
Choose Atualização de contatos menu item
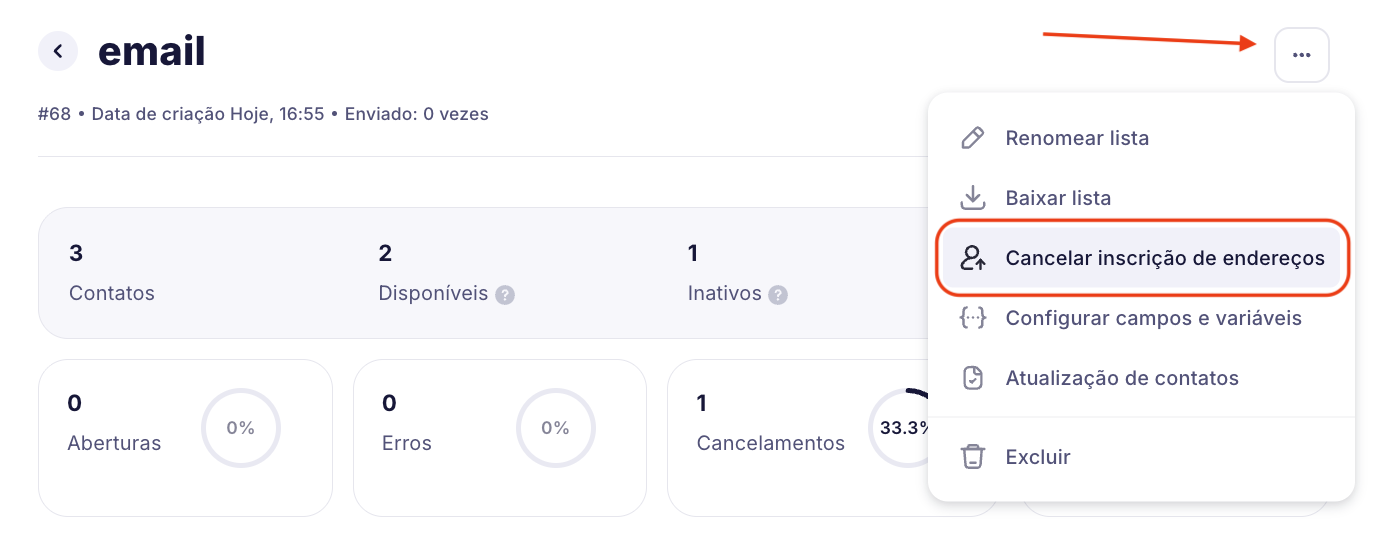tap(1122, 378)
